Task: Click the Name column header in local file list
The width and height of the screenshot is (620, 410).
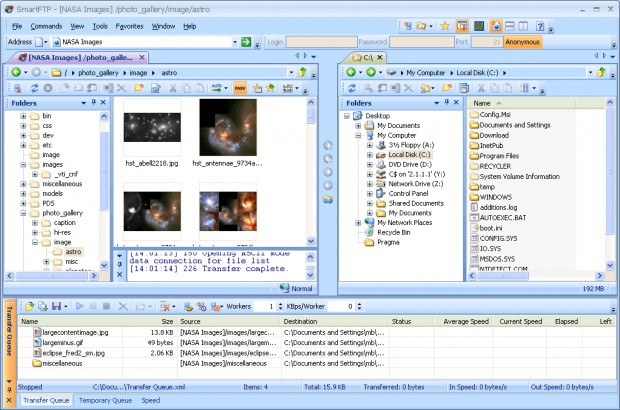Action: [x=482, y=103]
